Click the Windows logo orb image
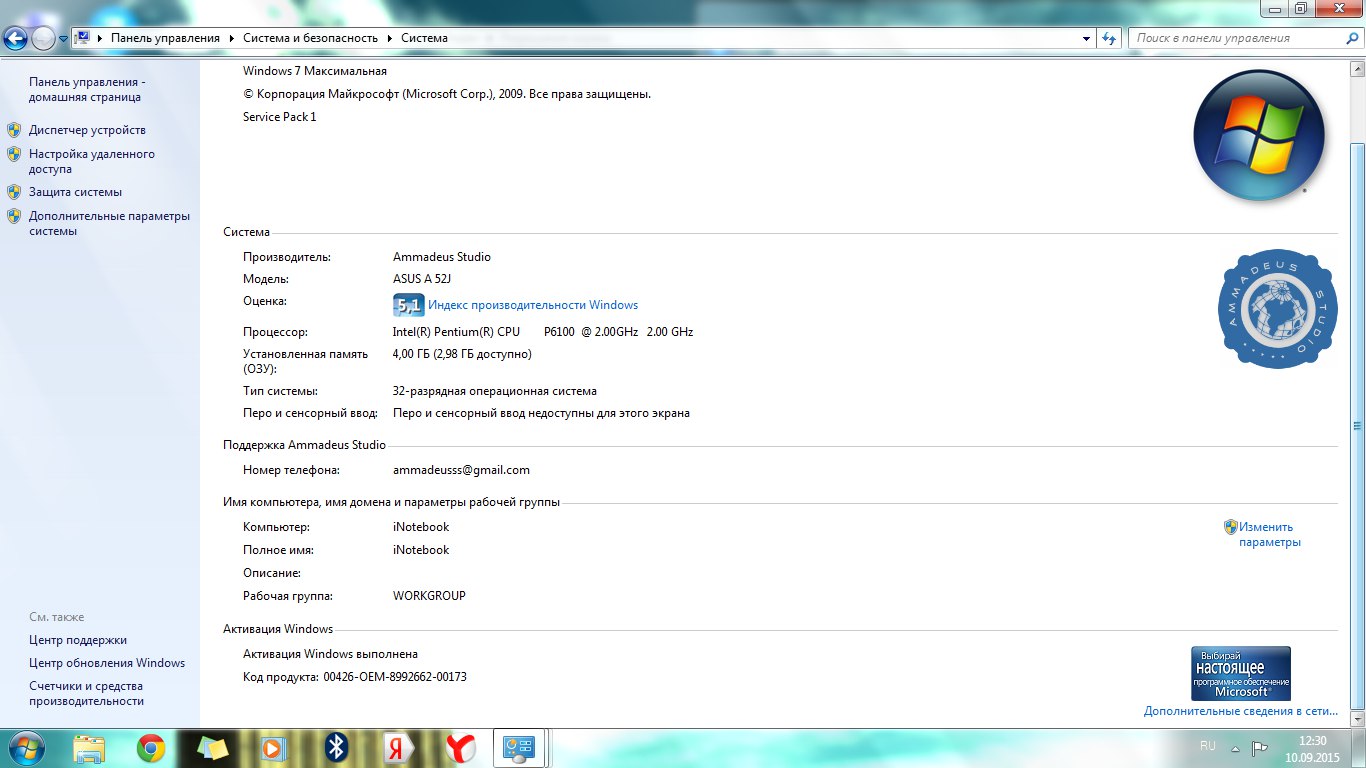Viewport: 1366px width, 768px height. pos(1259,135)
